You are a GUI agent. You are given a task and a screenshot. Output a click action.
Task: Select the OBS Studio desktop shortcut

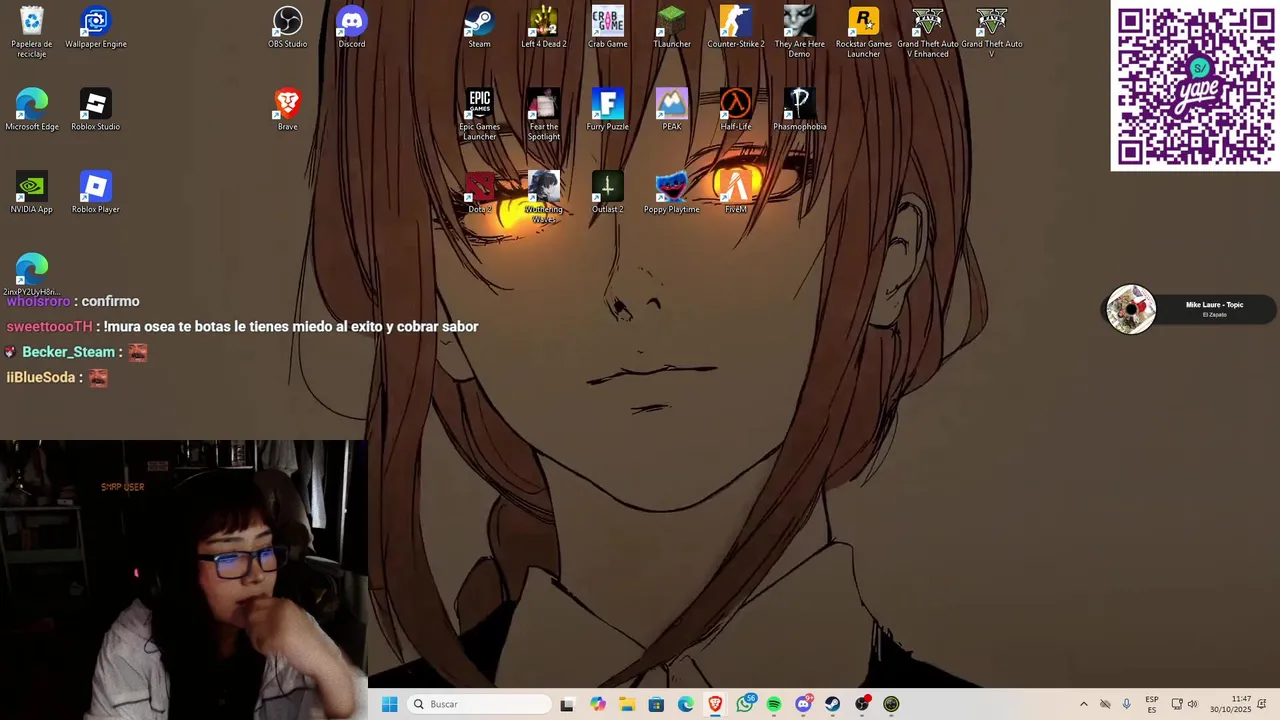click(x=288, y=28)
